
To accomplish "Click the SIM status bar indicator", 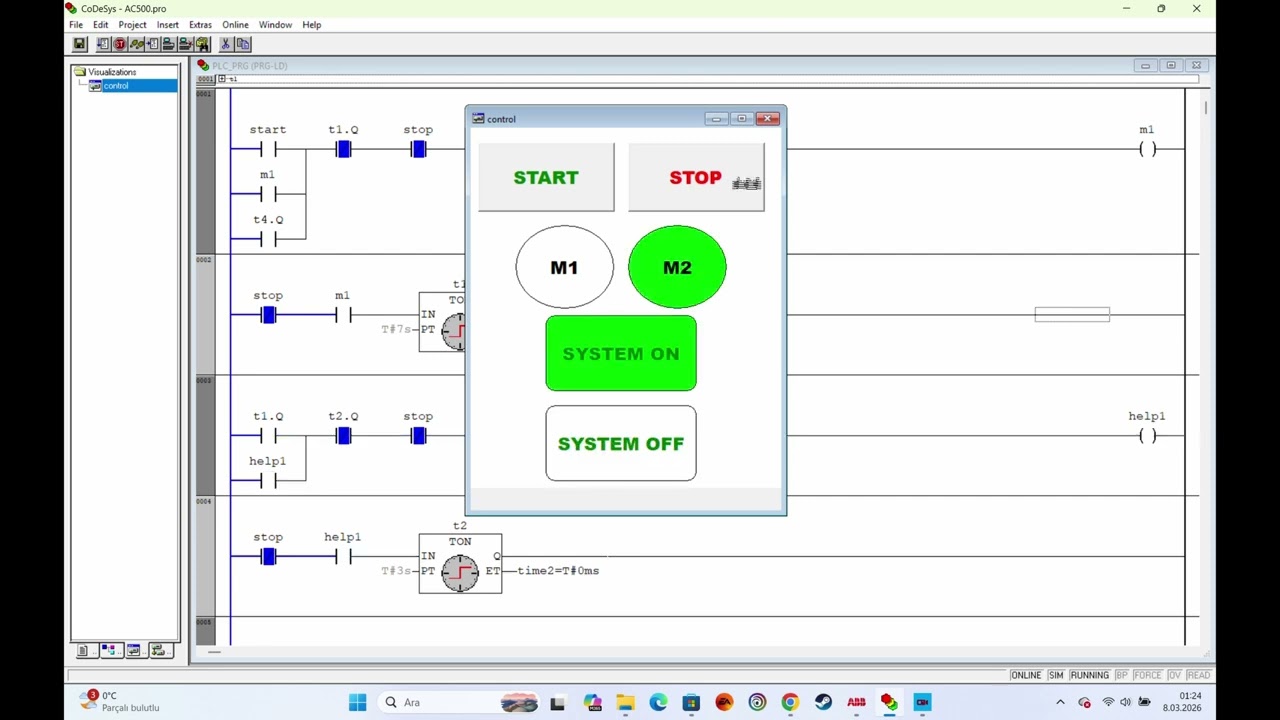I will pos(1056,675).
